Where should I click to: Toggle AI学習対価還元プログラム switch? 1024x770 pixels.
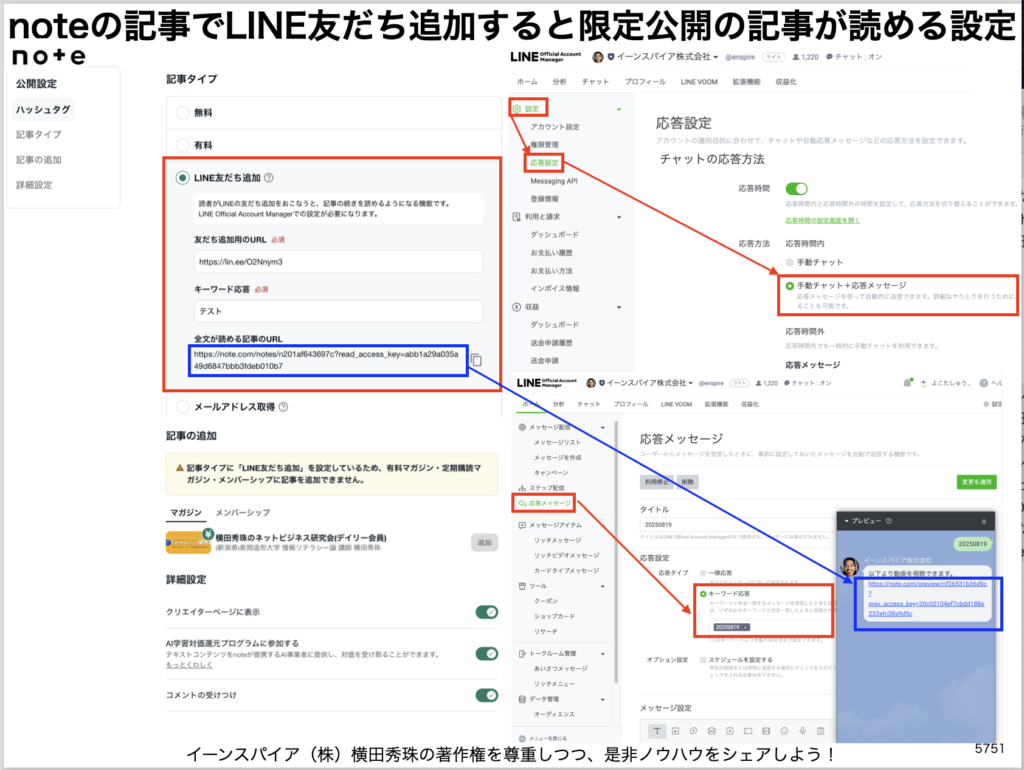coord(487,654)
